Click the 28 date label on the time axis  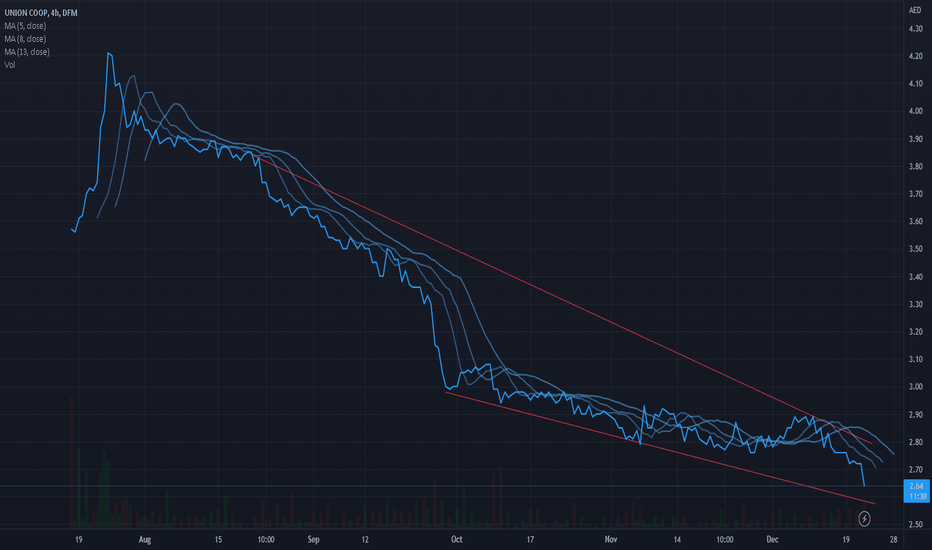tap(893, 539)
